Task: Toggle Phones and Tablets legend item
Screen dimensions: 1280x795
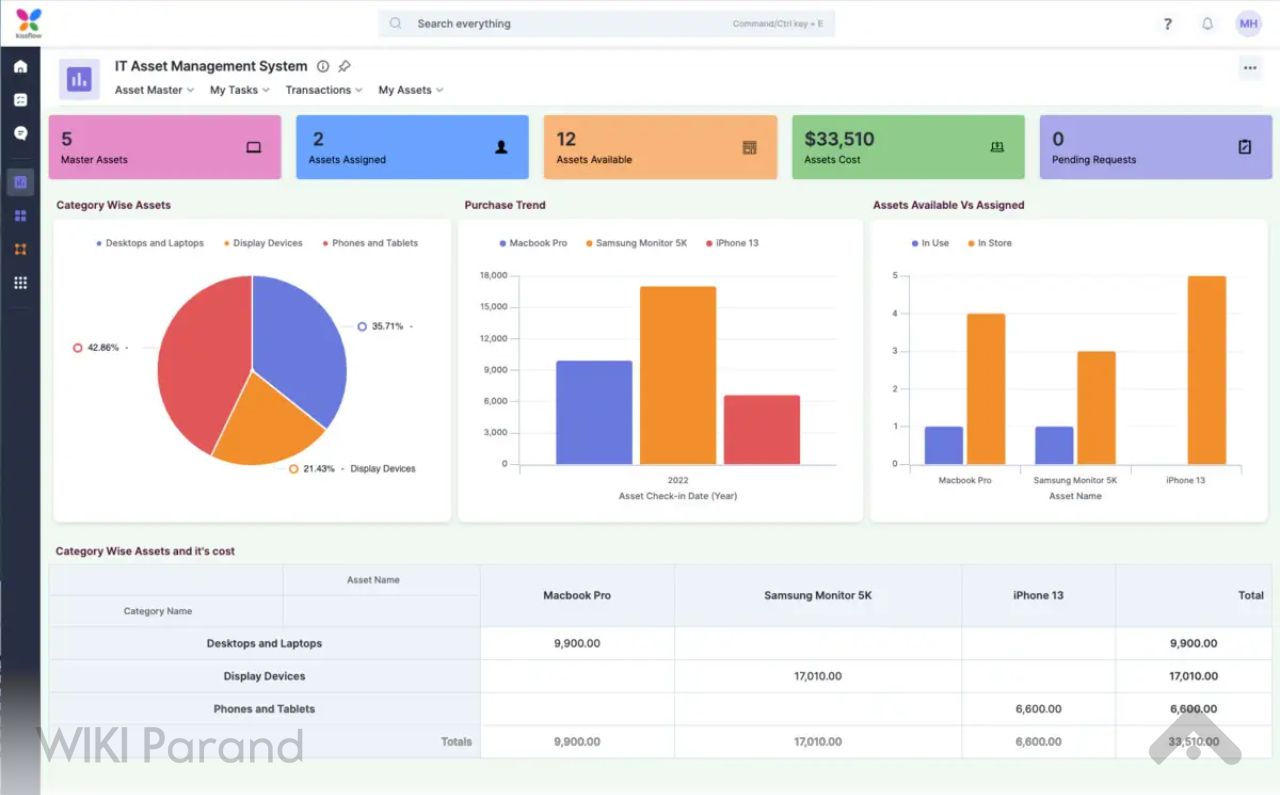Action: pos(370,243)
